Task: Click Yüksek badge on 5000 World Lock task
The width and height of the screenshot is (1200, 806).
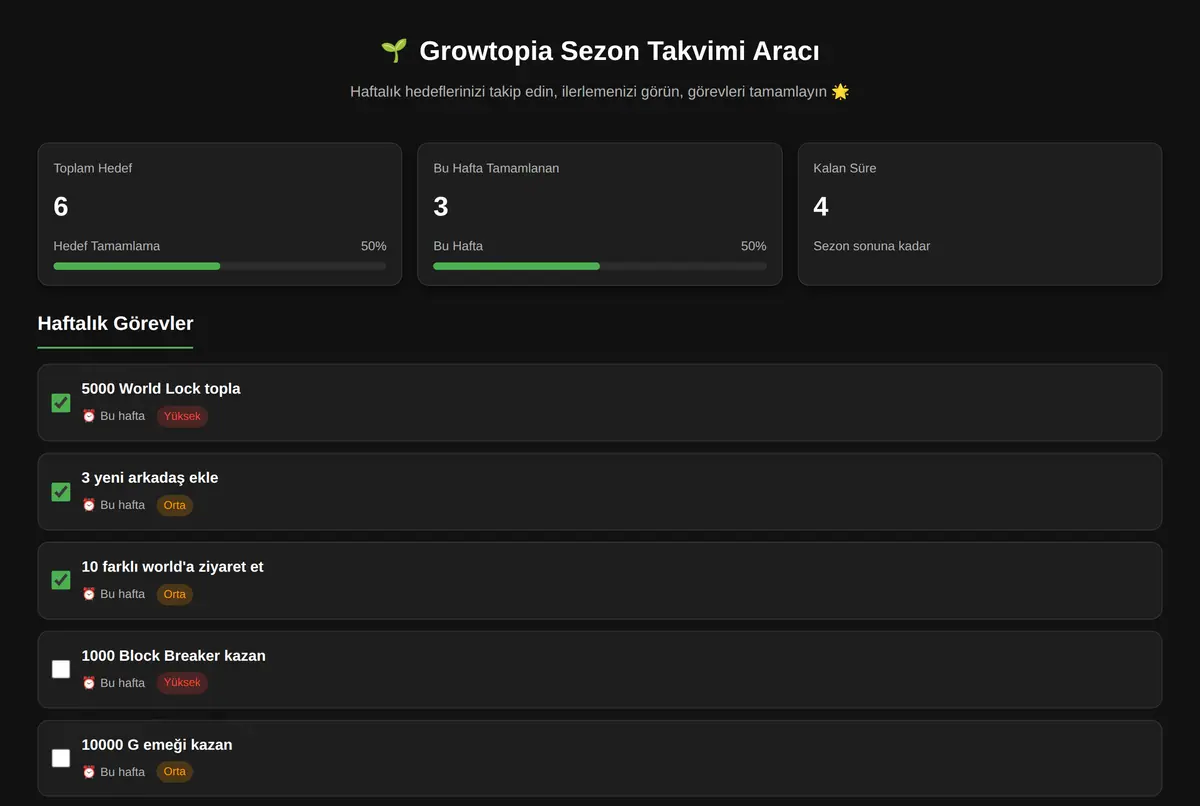Action: [182, 416]
